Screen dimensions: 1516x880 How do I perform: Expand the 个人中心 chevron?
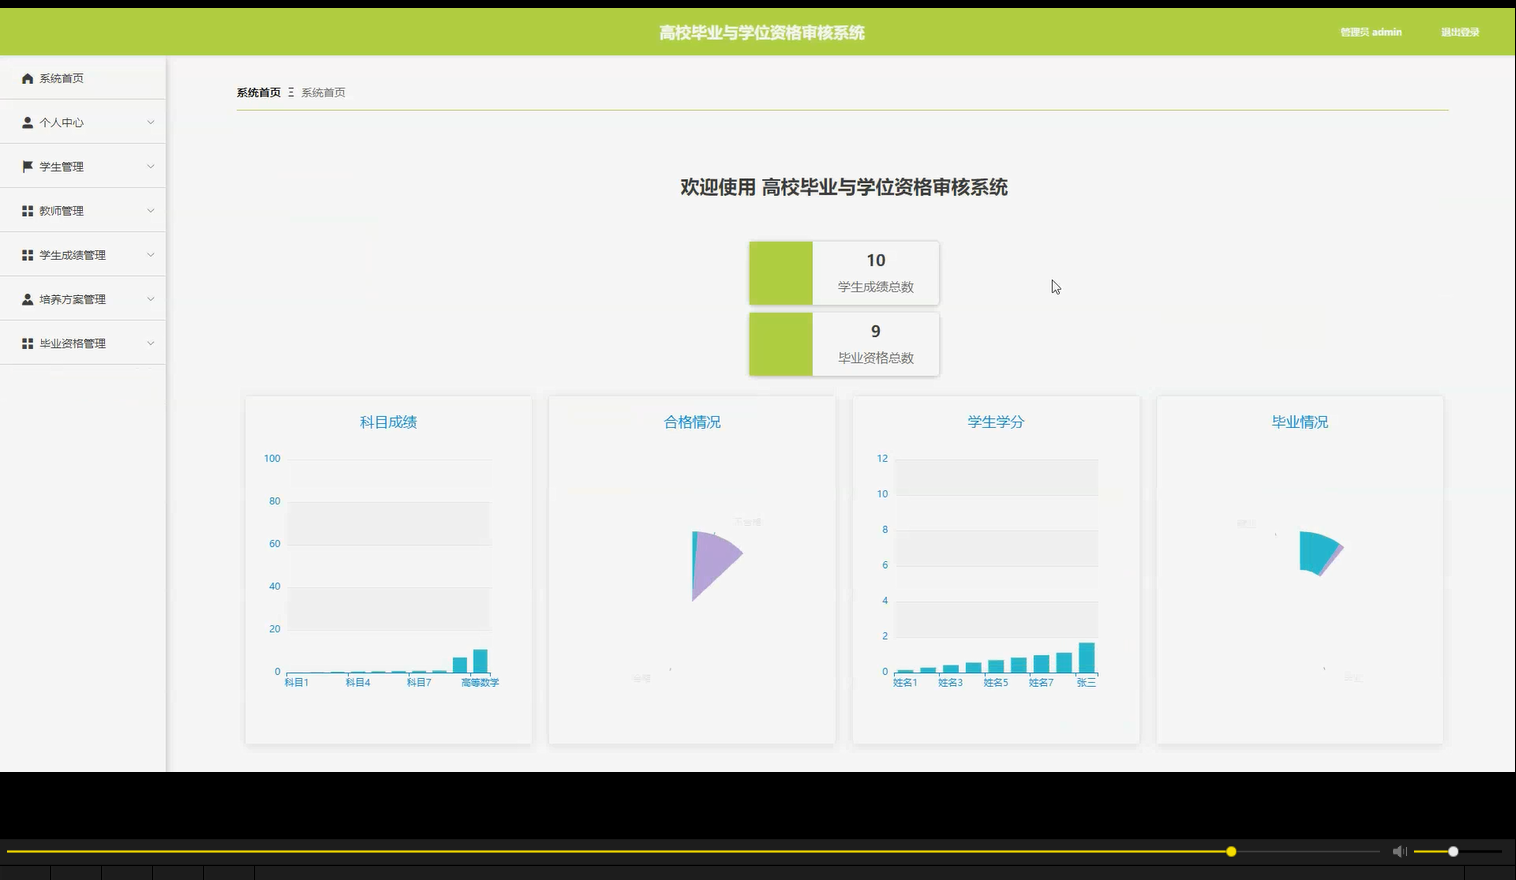click(x=151, y=122)
